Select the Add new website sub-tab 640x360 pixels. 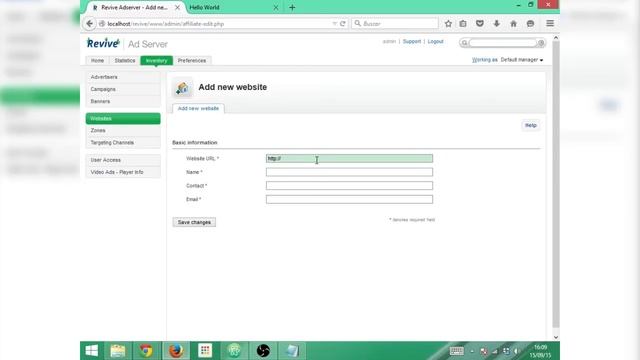tap(198, 108)
